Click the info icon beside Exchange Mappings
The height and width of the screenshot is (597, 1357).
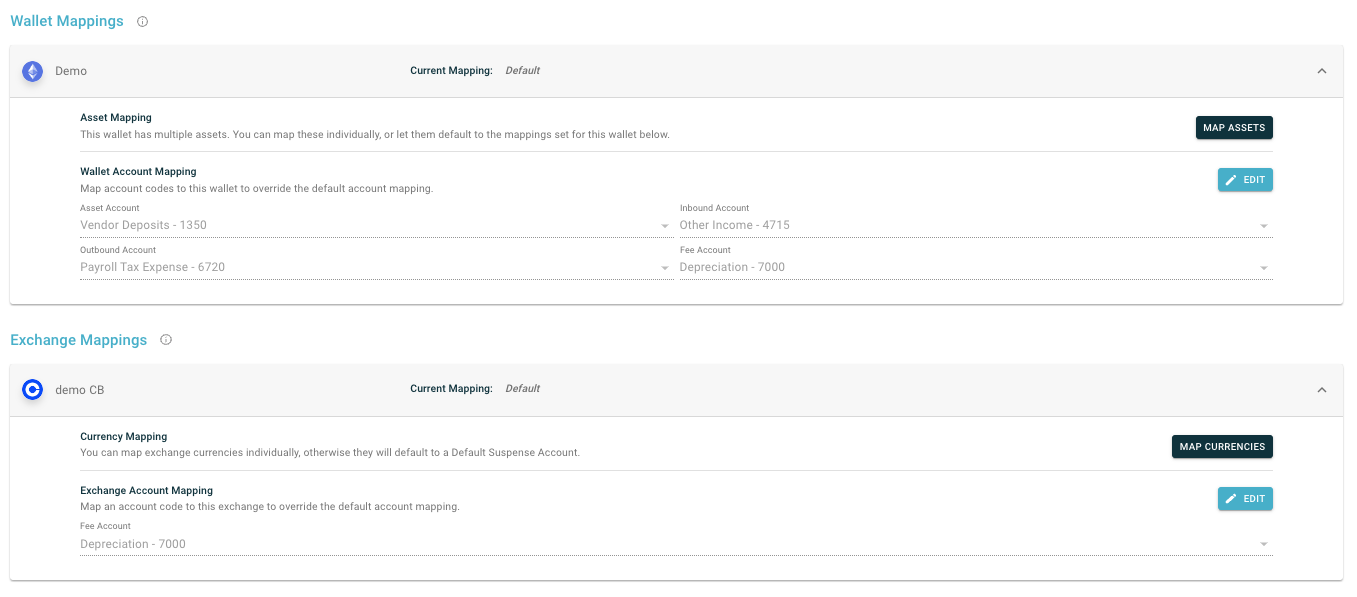tap(166, 340)
